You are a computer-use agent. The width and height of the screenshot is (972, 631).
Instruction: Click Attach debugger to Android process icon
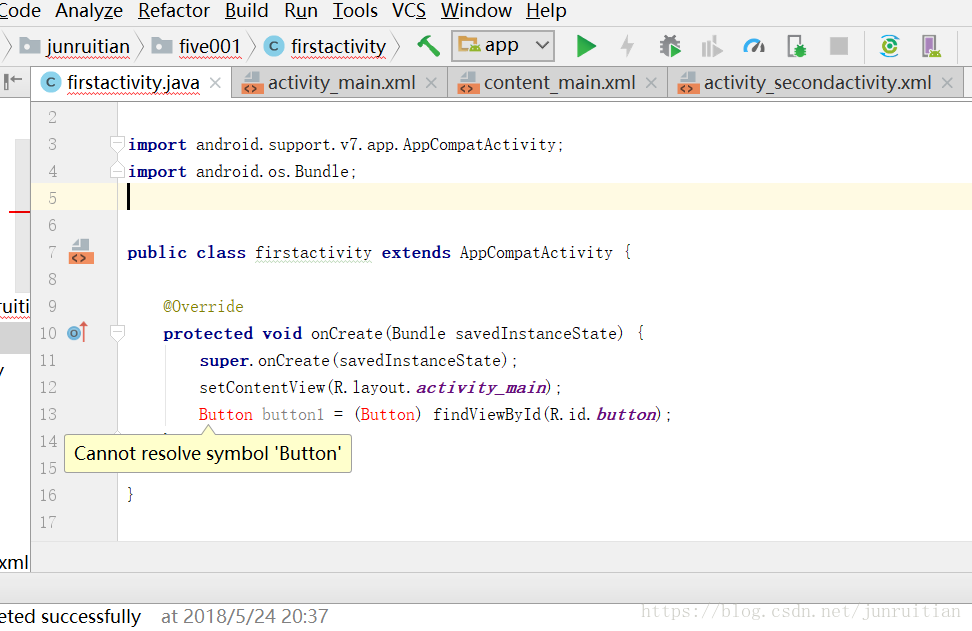coord(797,46)
